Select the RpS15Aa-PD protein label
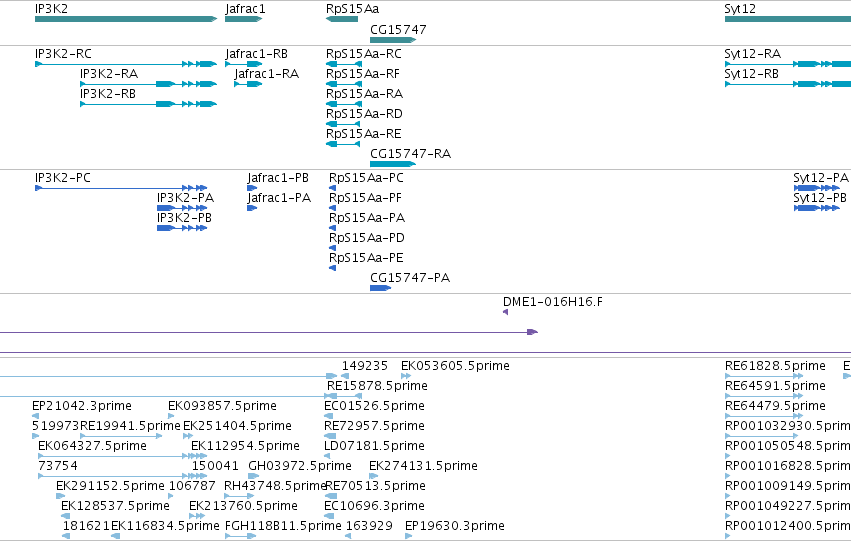 [367, 238]
